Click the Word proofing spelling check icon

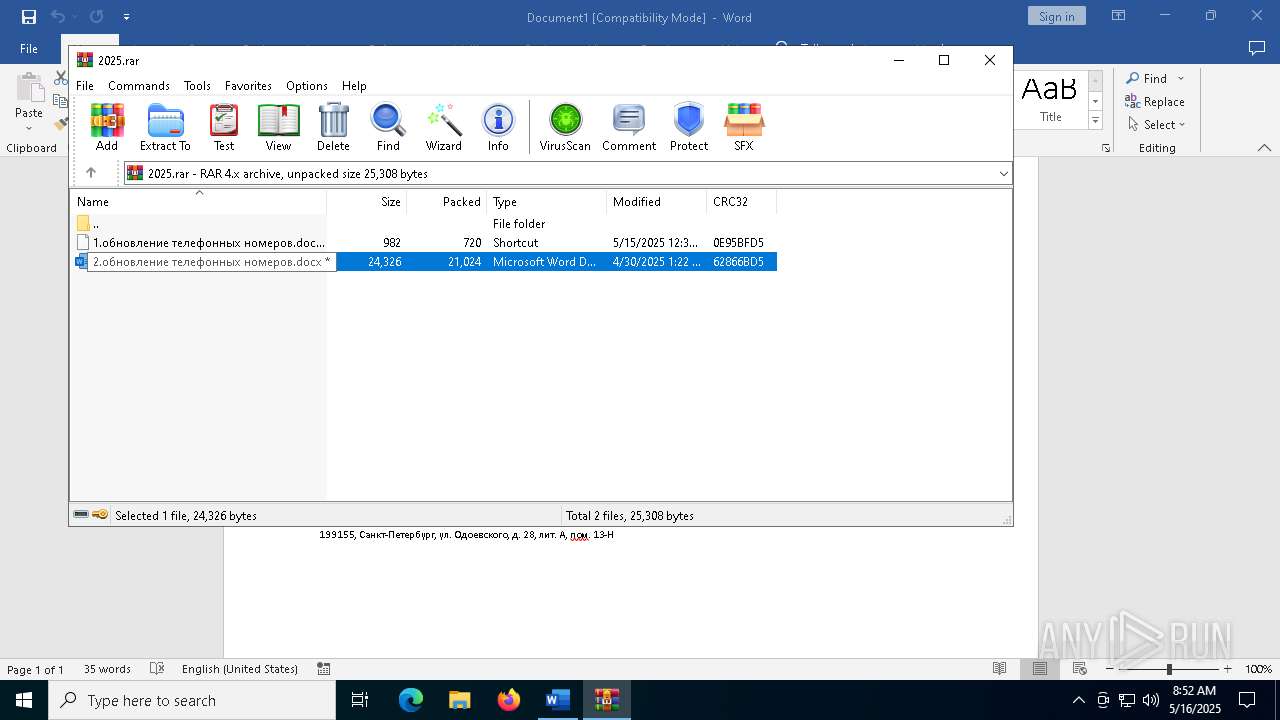pyautogui.click(x=157, y=669)
